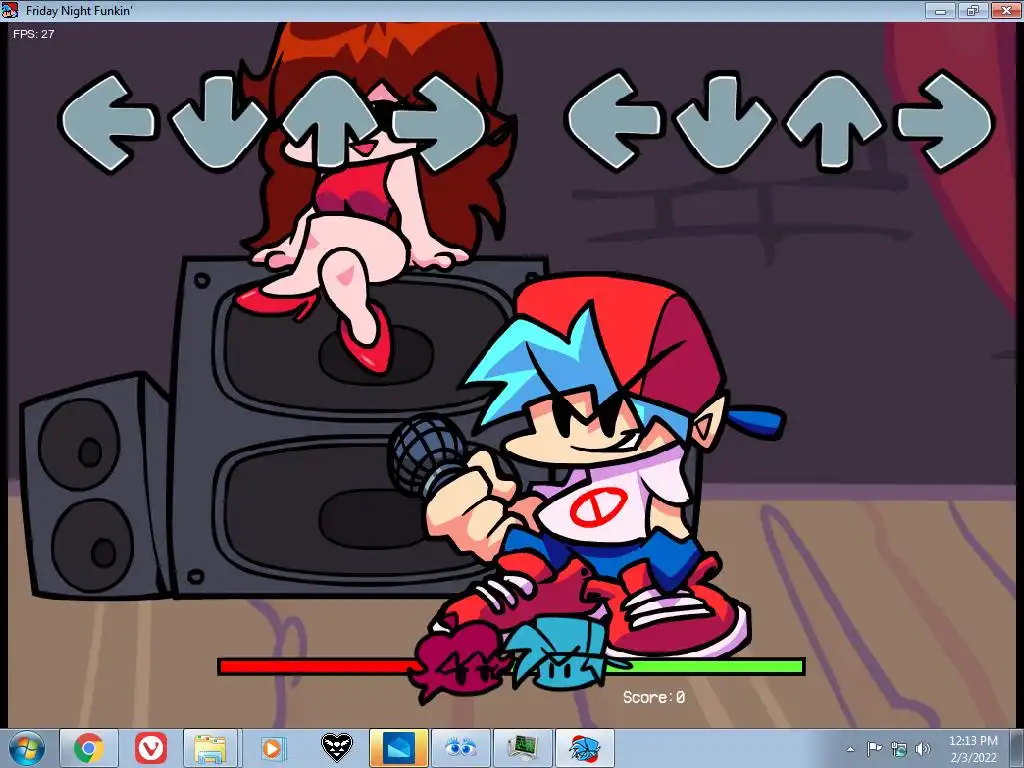Open the Vivaldi browser from the taskbar
The width and height of the screenshot is (1024, 768).
click(x=151, y=748)
